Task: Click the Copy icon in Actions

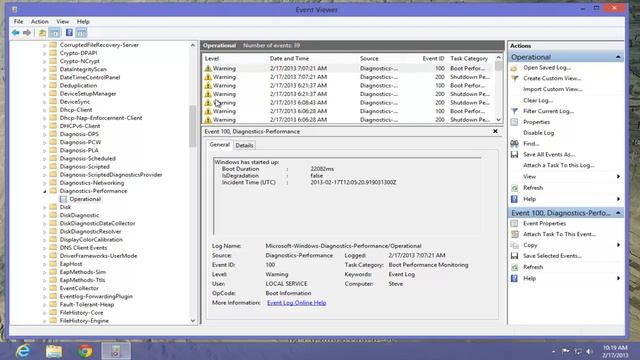Action: pos(514,245)
